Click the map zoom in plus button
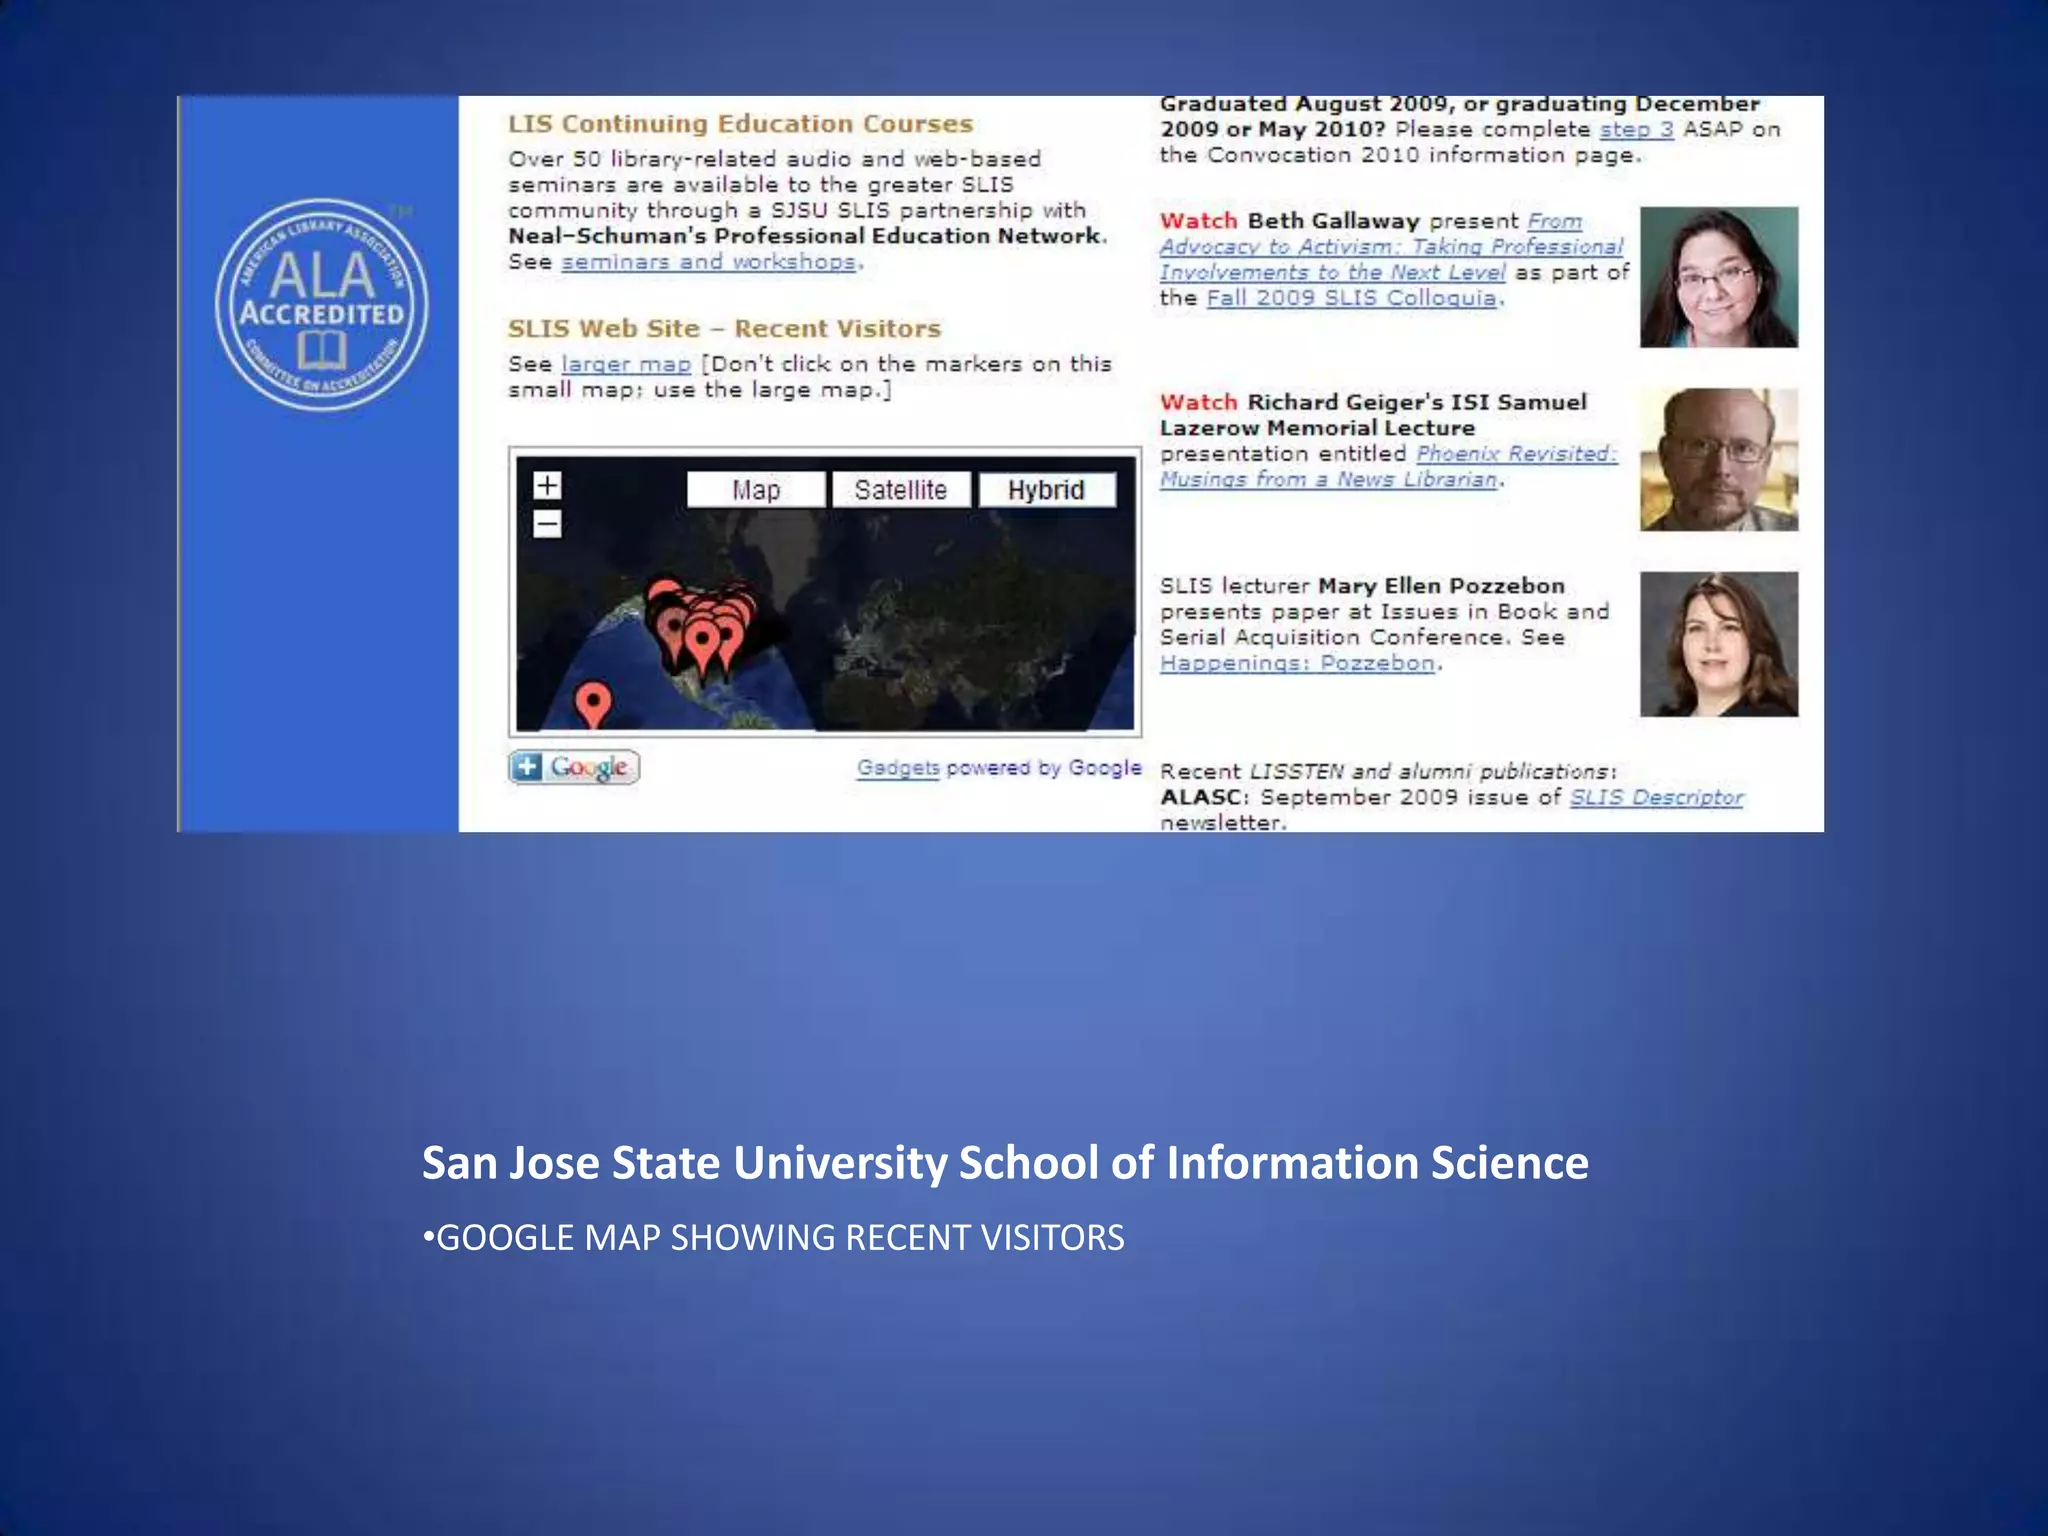 click(x=547, y=486)
